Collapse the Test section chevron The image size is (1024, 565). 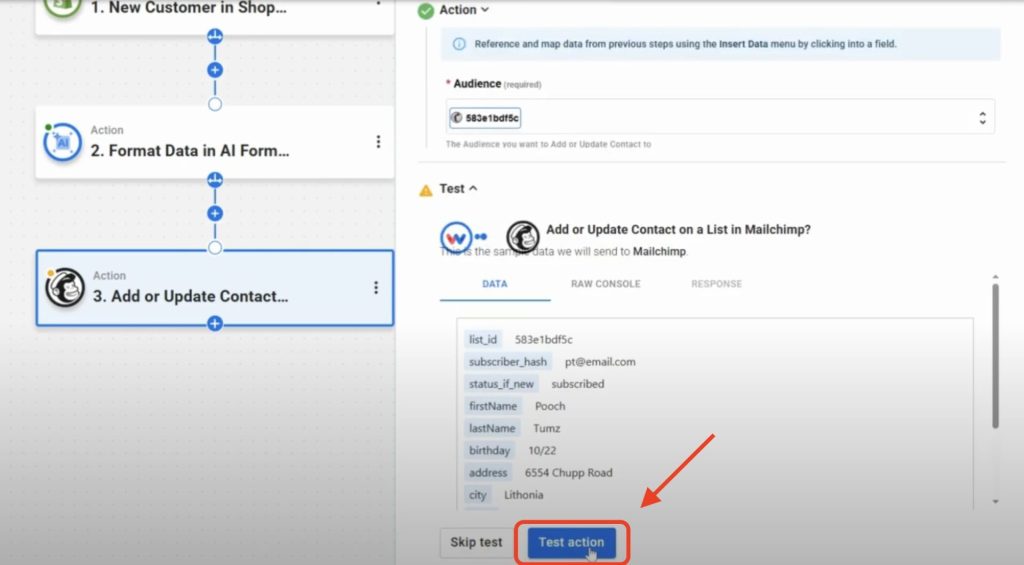(473, 188)
